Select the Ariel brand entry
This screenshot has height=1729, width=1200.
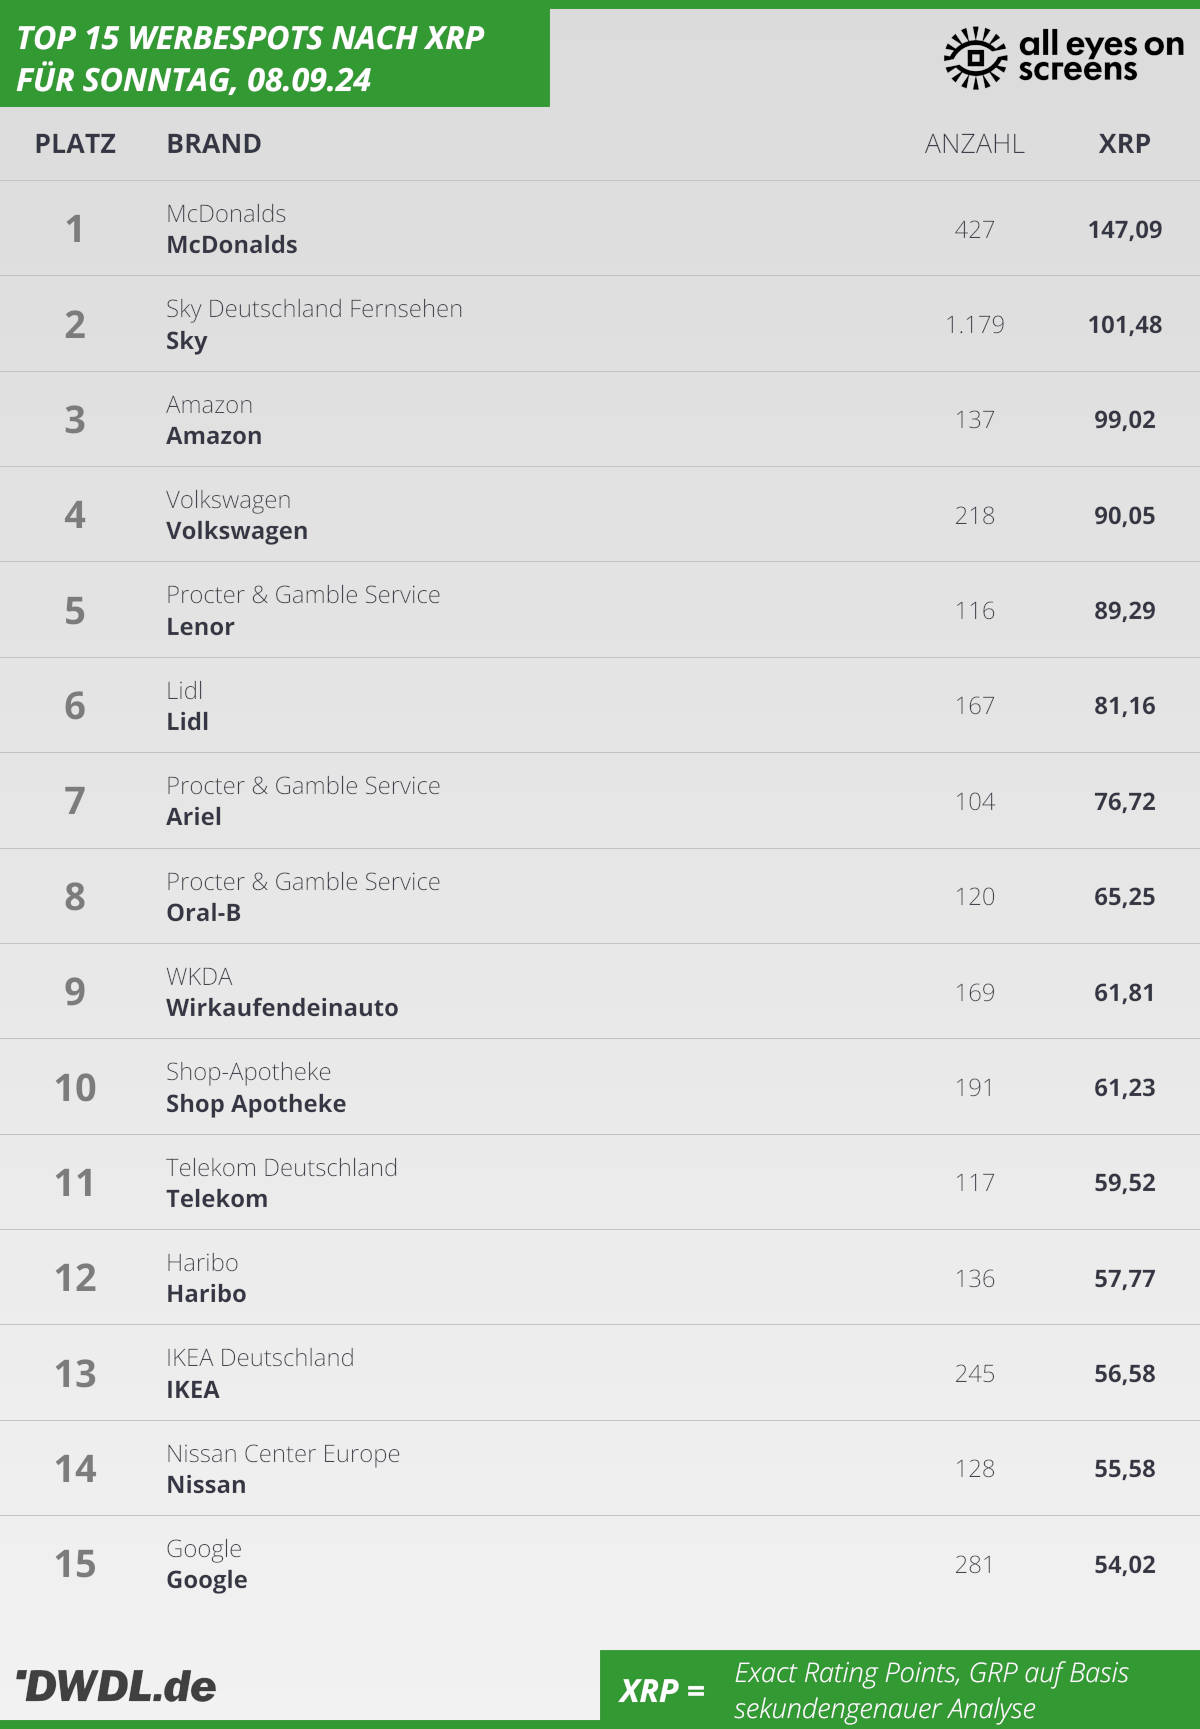pos(194,817)
